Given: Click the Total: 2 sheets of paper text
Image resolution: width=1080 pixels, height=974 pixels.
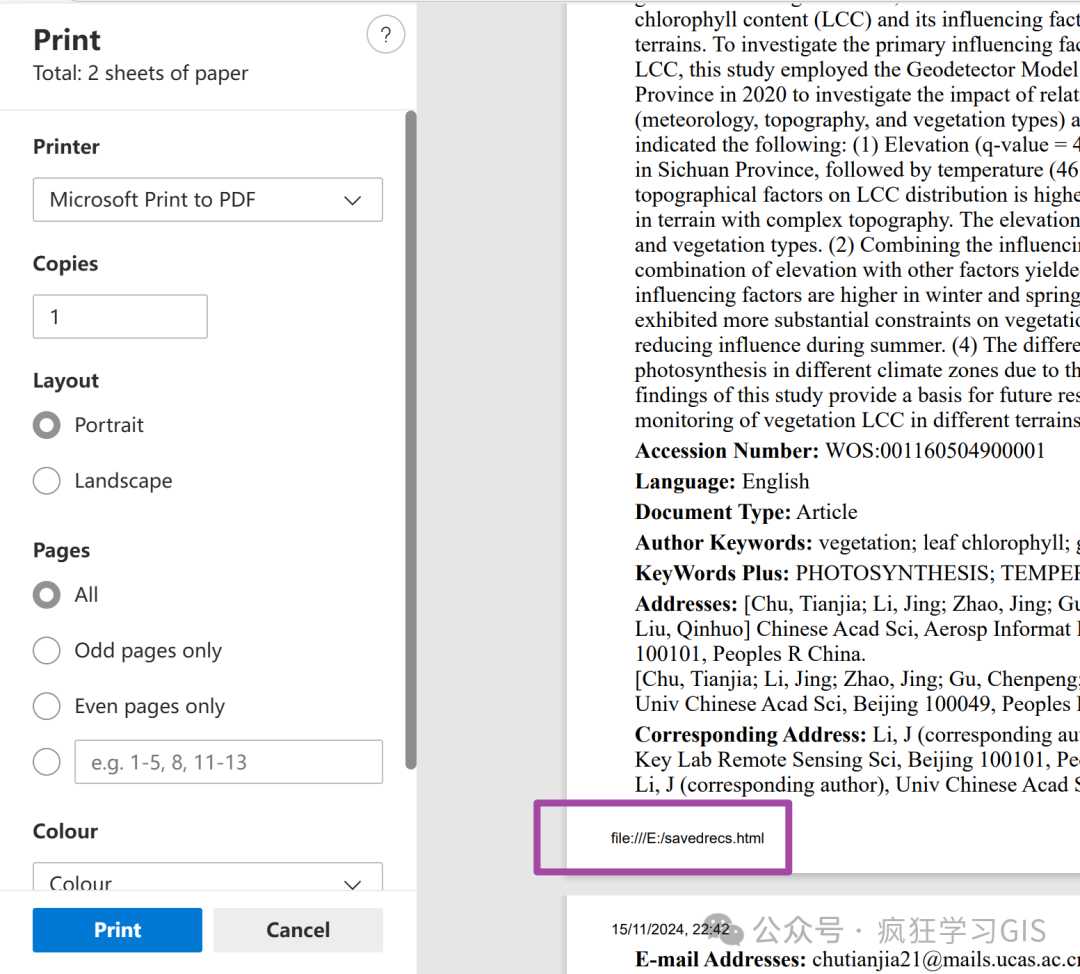Looking at the screenshot, I should tap(141, 73).
